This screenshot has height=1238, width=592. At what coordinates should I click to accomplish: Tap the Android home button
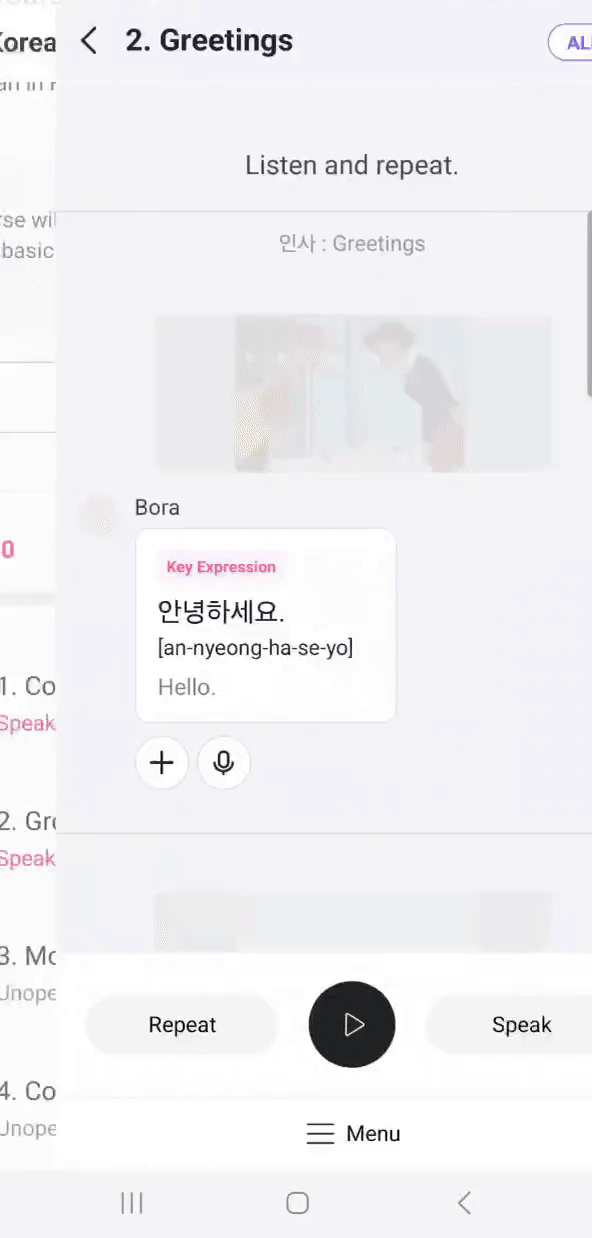tap(297, 1203)
